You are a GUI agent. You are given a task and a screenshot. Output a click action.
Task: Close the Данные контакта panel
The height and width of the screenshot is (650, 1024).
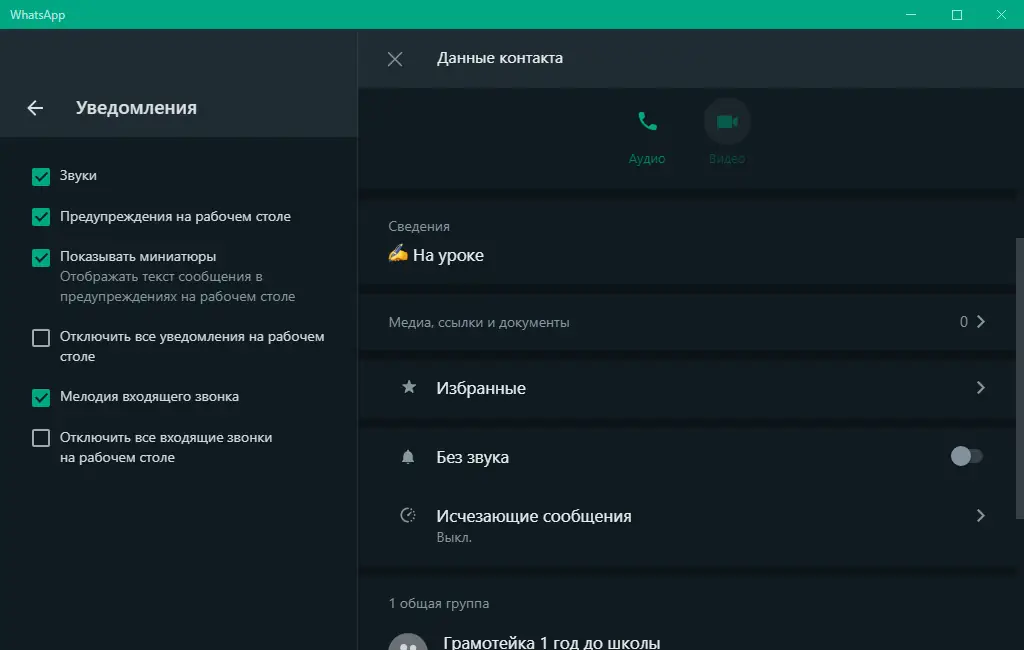pos(394,58)
